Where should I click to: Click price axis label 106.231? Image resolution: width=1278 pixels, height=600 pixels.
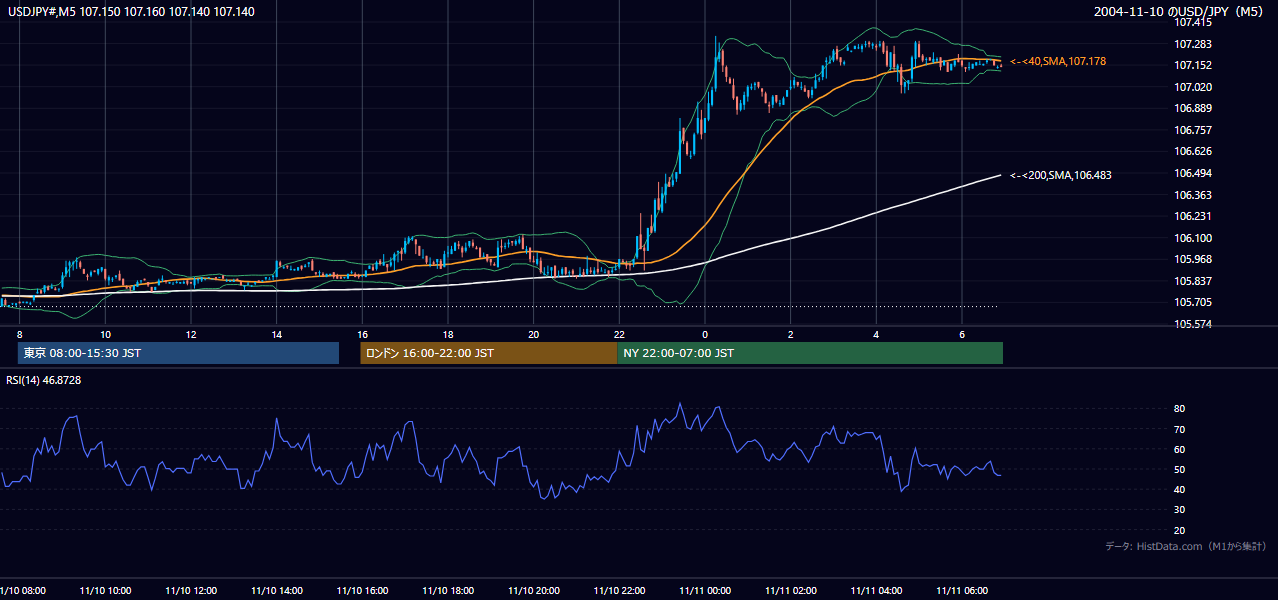click(x=1195, y=216)
